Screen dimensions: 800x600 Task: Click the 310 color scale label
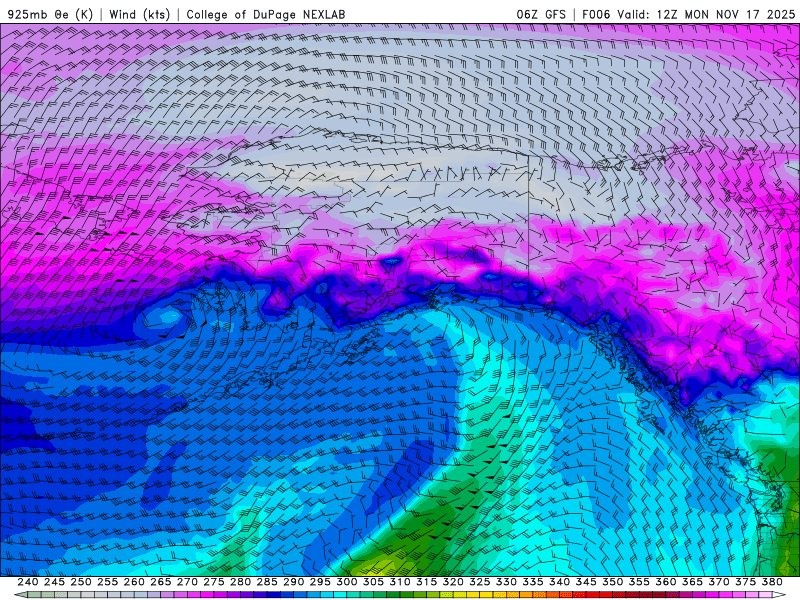[399, 582]
